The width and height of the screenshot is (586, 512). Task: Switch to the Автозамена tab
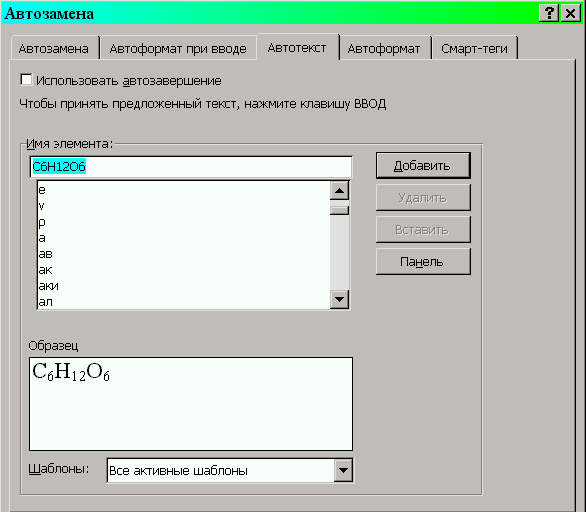53,48
